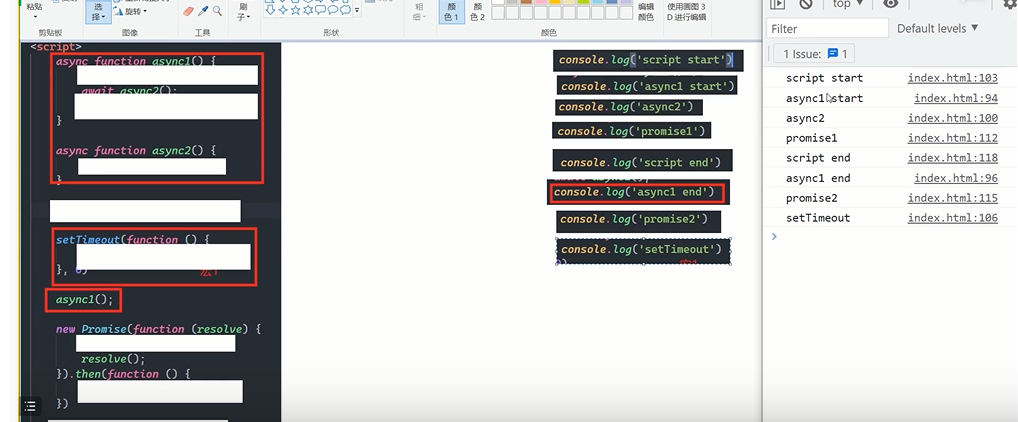Viewport: 1018px width, 422px height.
Task: Choose the four-point star shape
Action: 283,10
